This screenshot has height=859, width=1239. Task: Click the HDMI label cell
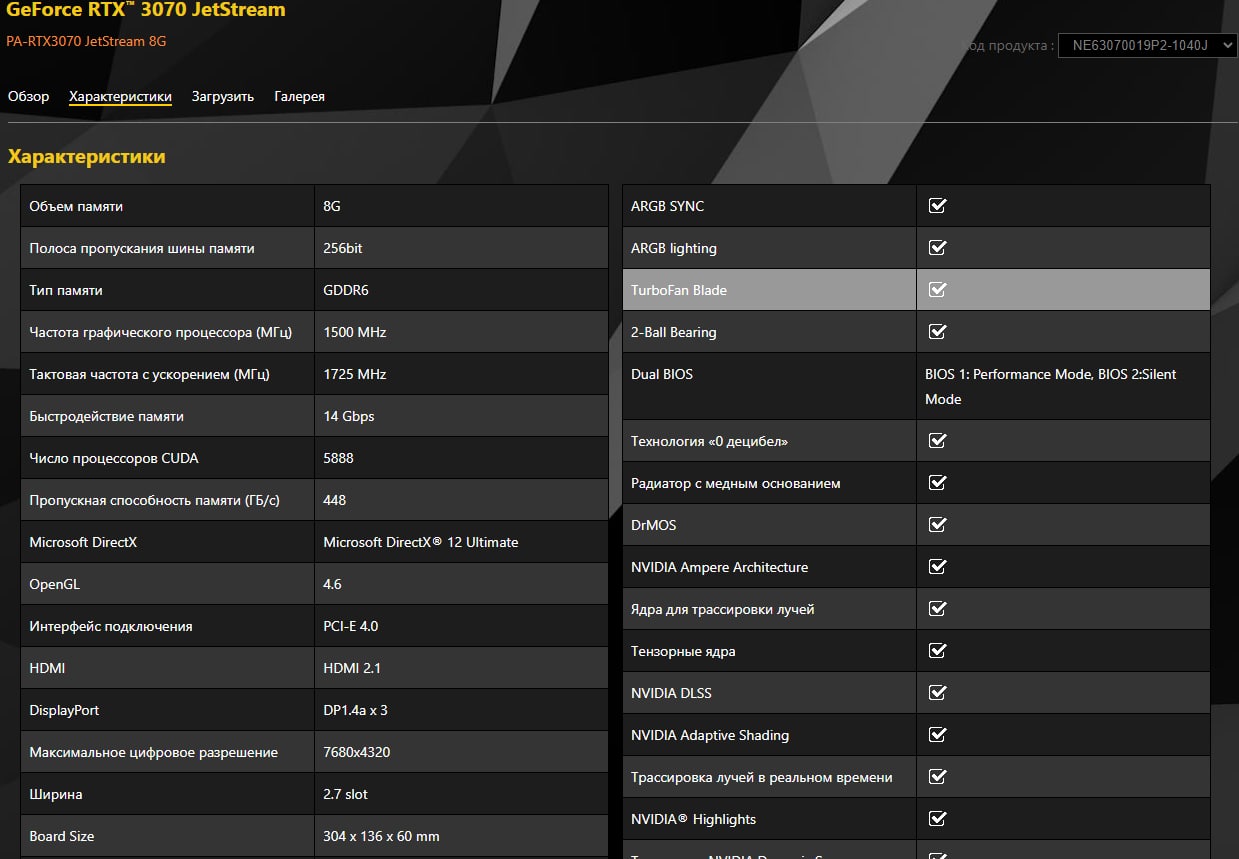coord(167,668)
